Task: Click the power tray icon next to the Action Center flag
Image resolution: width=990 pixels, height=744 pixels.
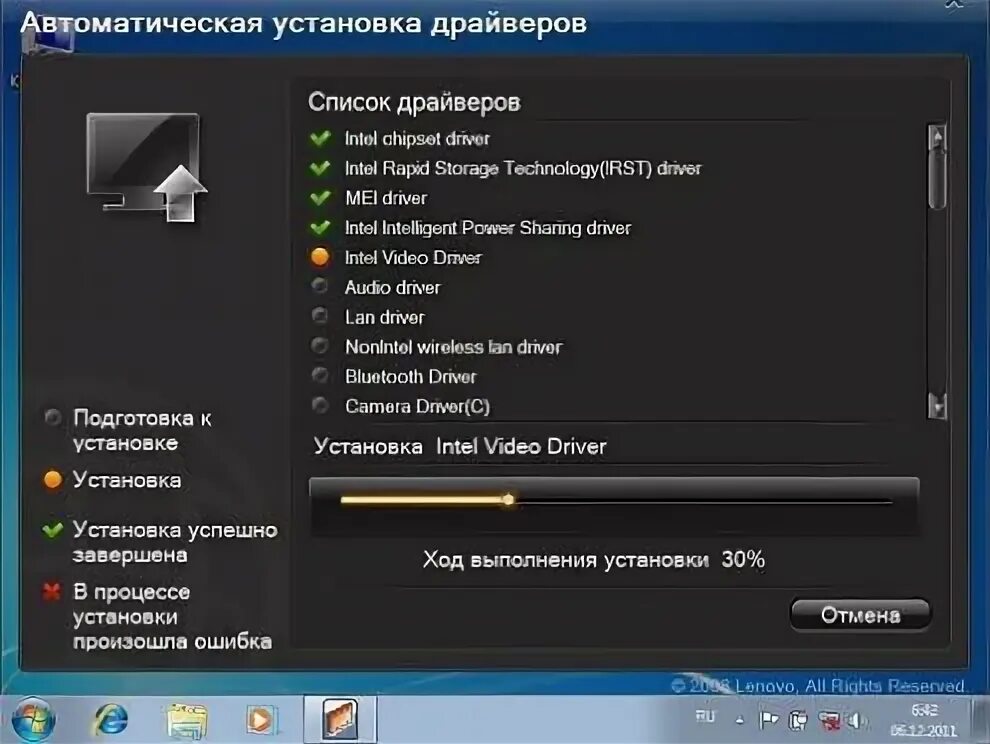Action: coord(798,720)
